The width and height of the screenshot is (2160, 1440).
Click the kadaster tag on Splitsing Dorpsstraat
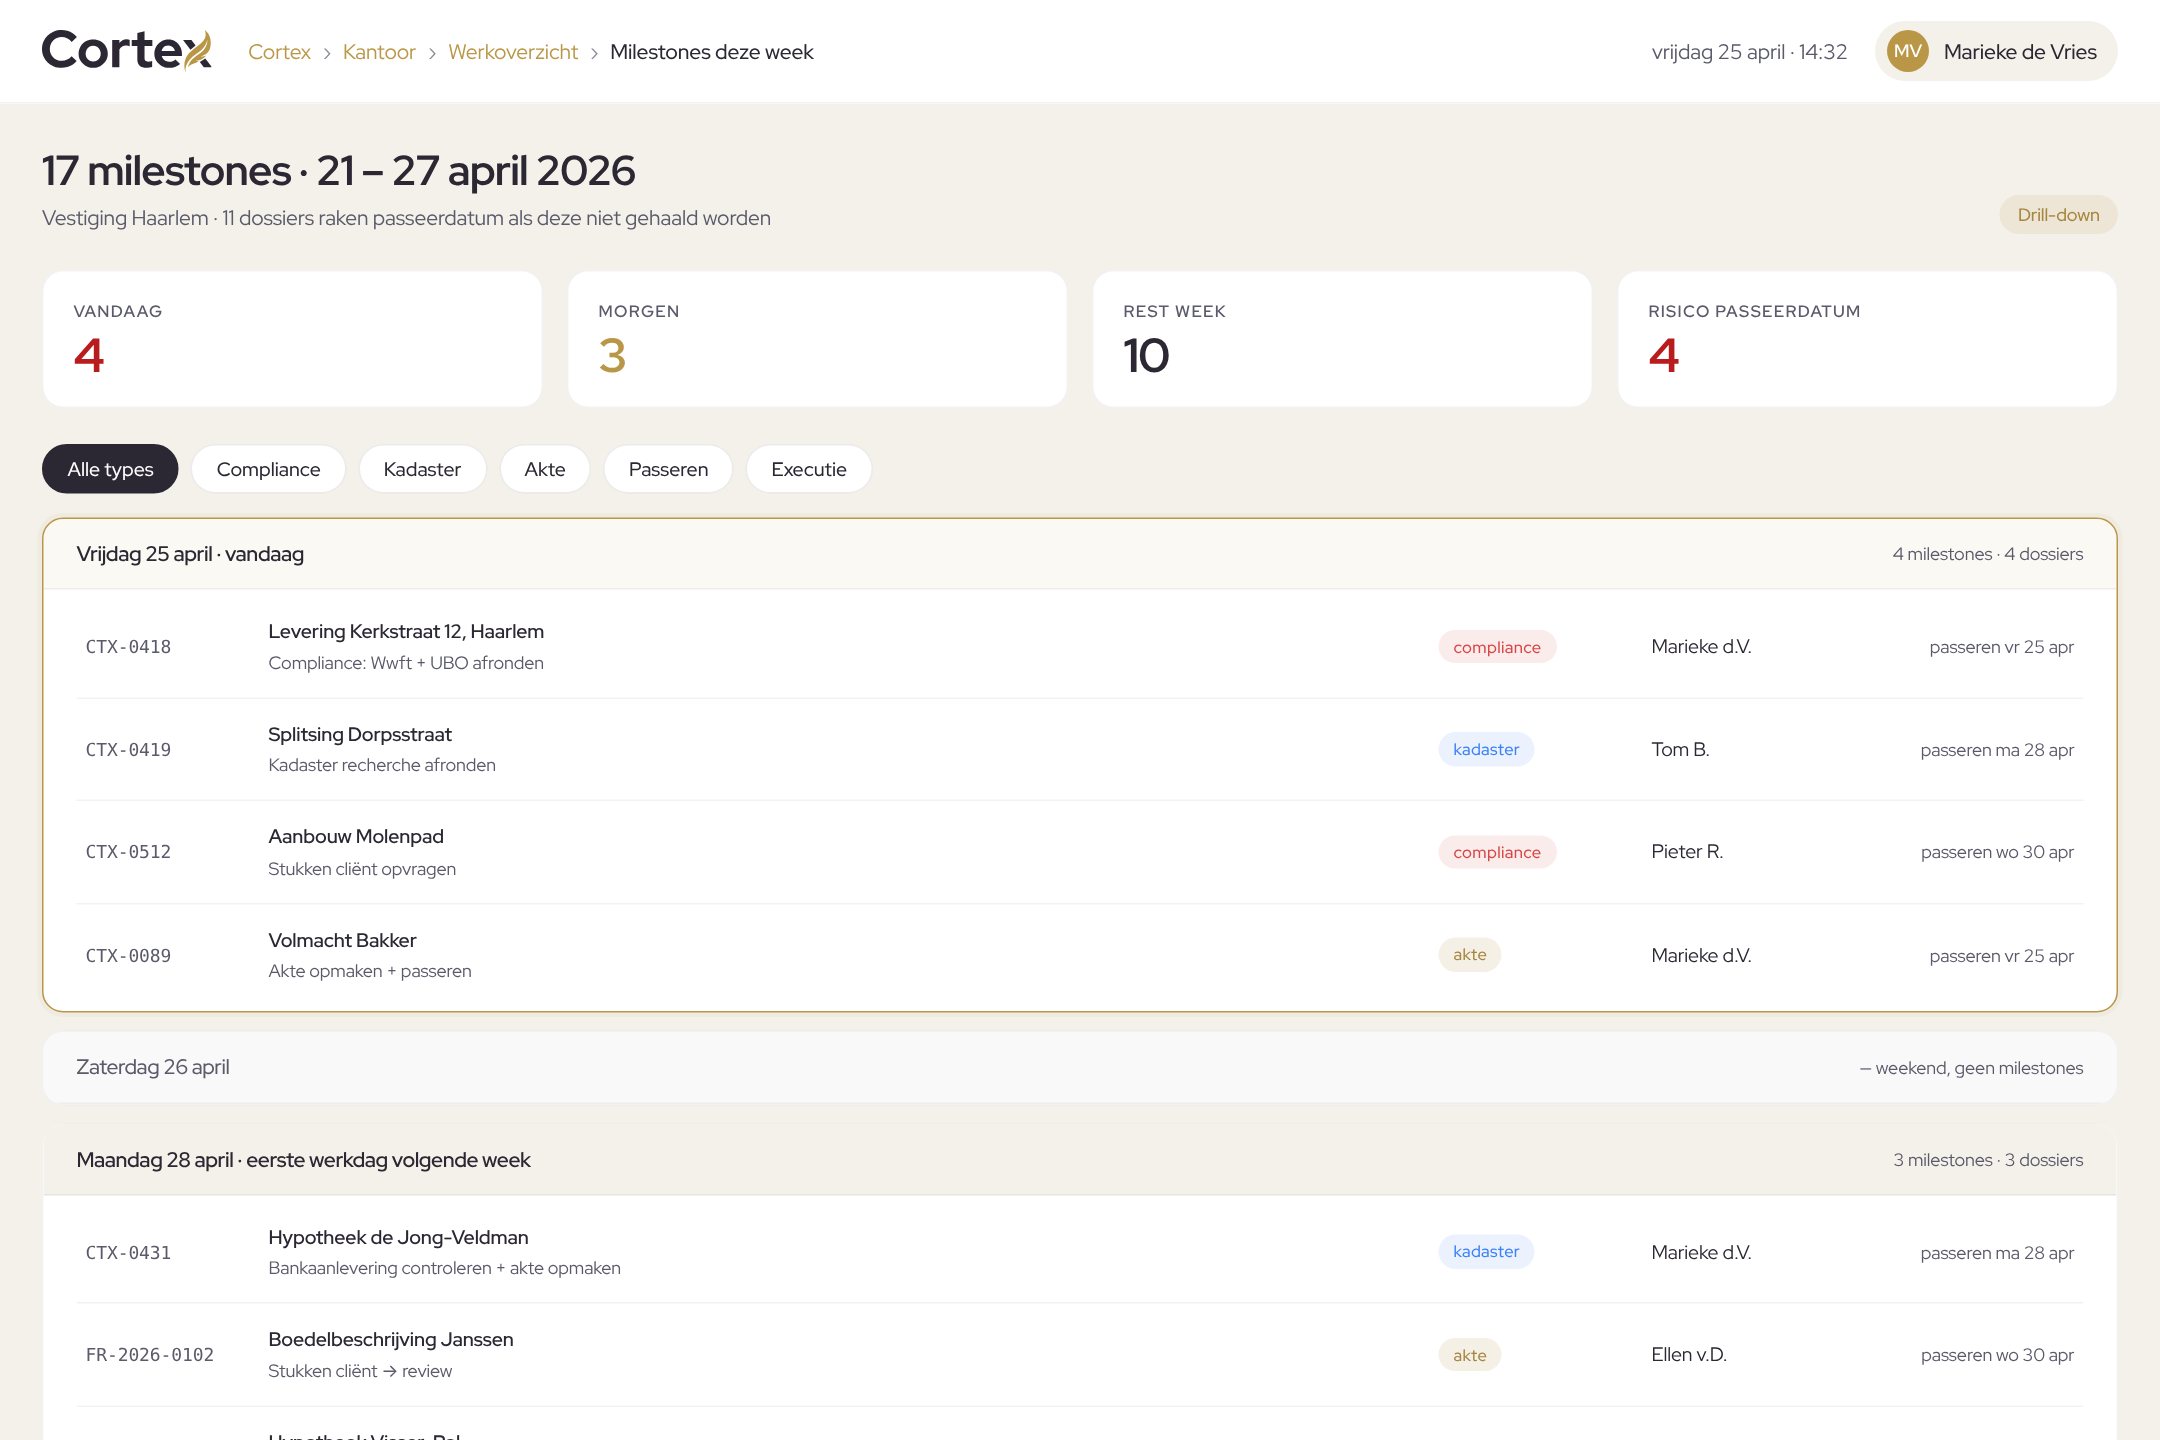(x=1486, y=749)
